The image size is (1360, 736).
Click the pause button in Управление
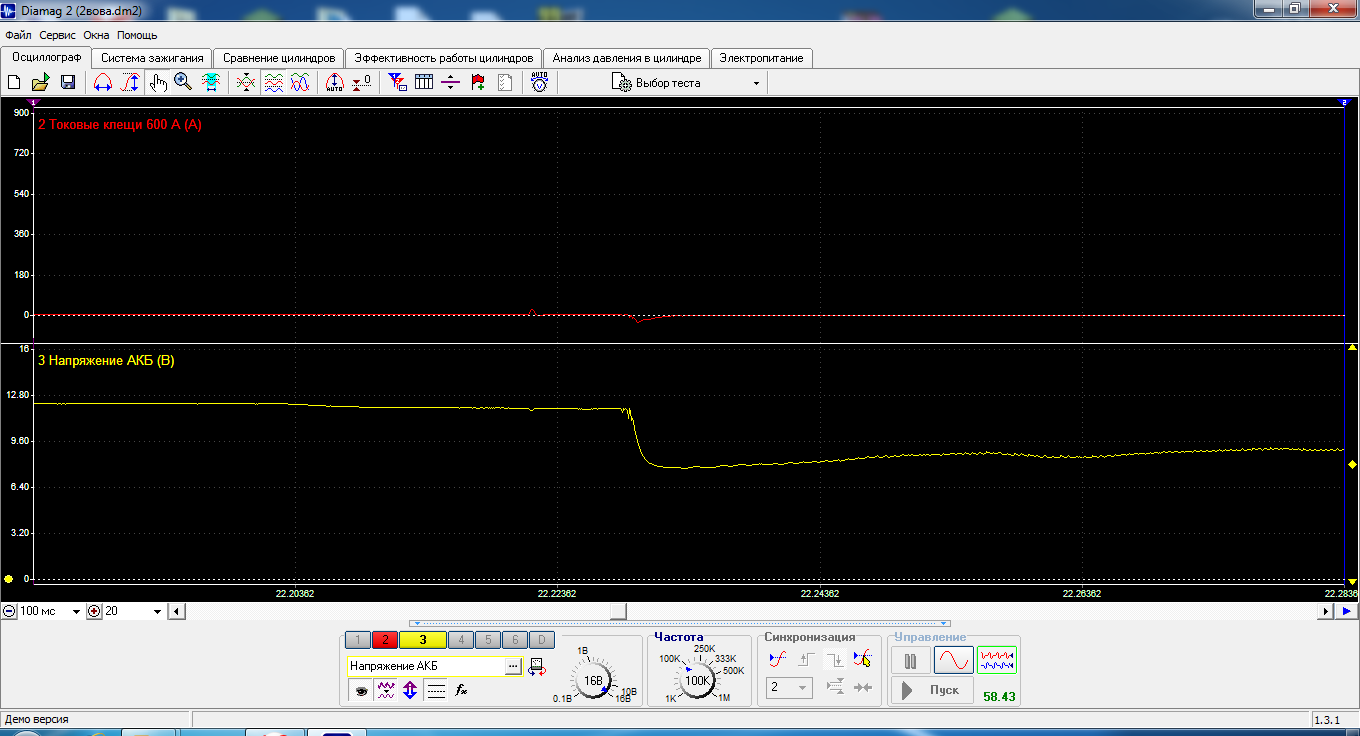(x=910, y=660)
